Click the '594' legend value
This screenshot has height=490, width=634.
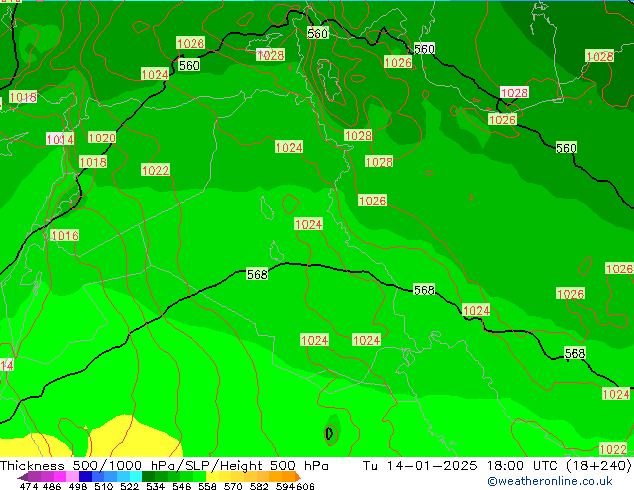pos(285,486)
